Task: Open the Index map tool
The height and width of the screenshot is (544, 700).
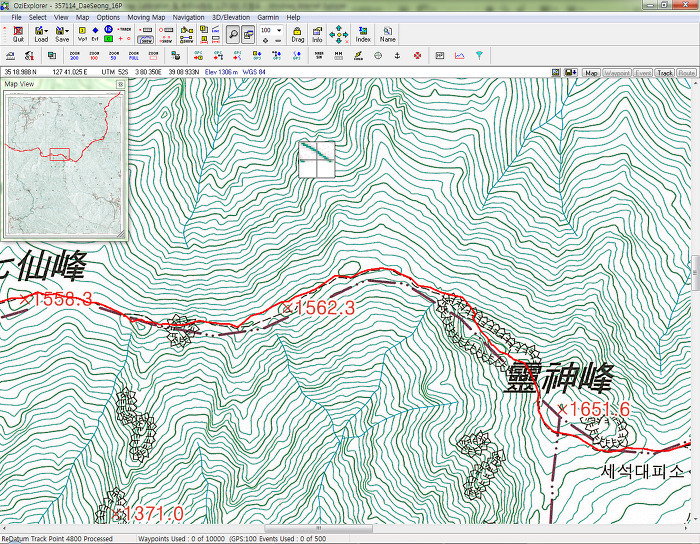Action: click(363, 34)
